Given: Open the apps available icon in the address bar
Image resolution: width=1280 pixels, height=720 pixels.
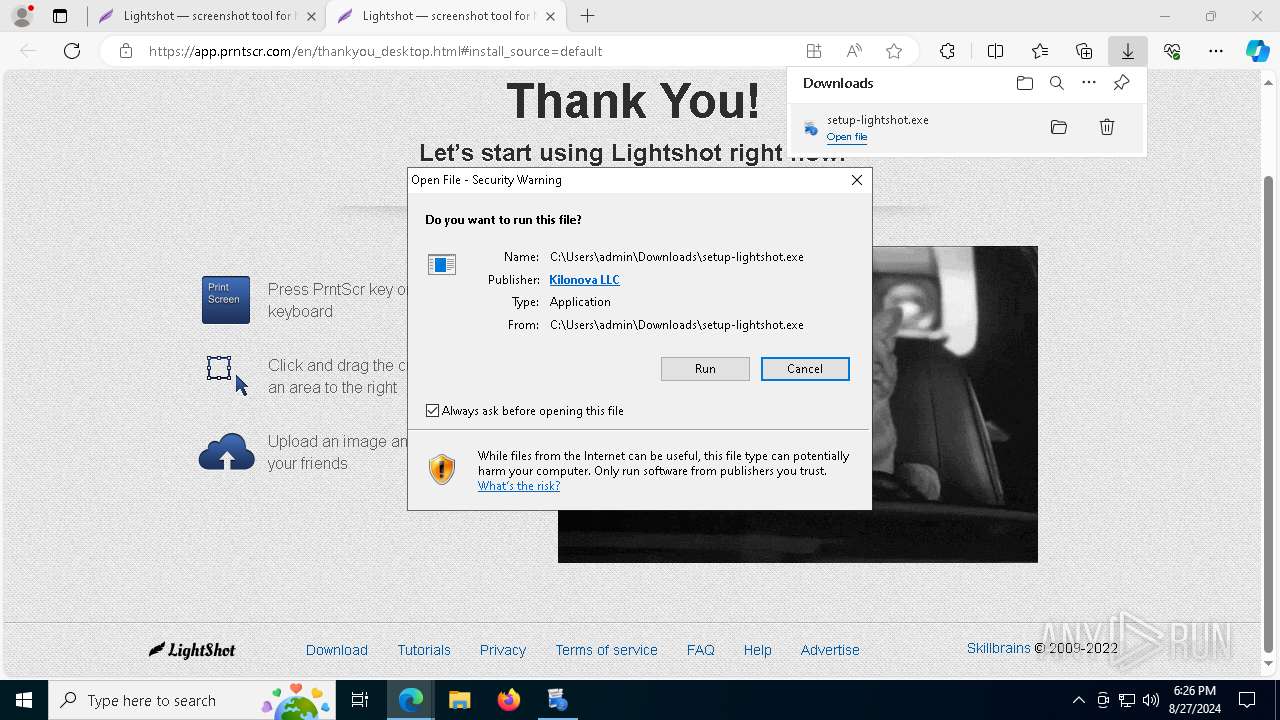Looking at the screenshot, I should (814, 51).
